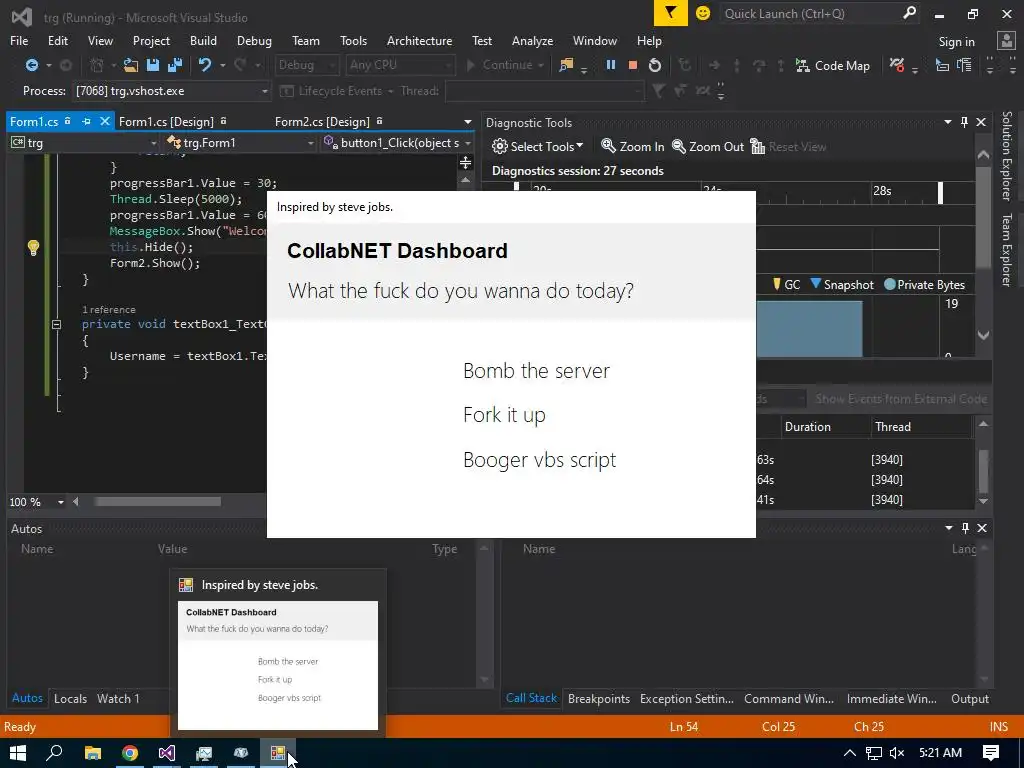The width and height of the screenshot is (1024, 768).
Task: Toggle pin on the Form1.cs tab
Action: tap(86, 121)
